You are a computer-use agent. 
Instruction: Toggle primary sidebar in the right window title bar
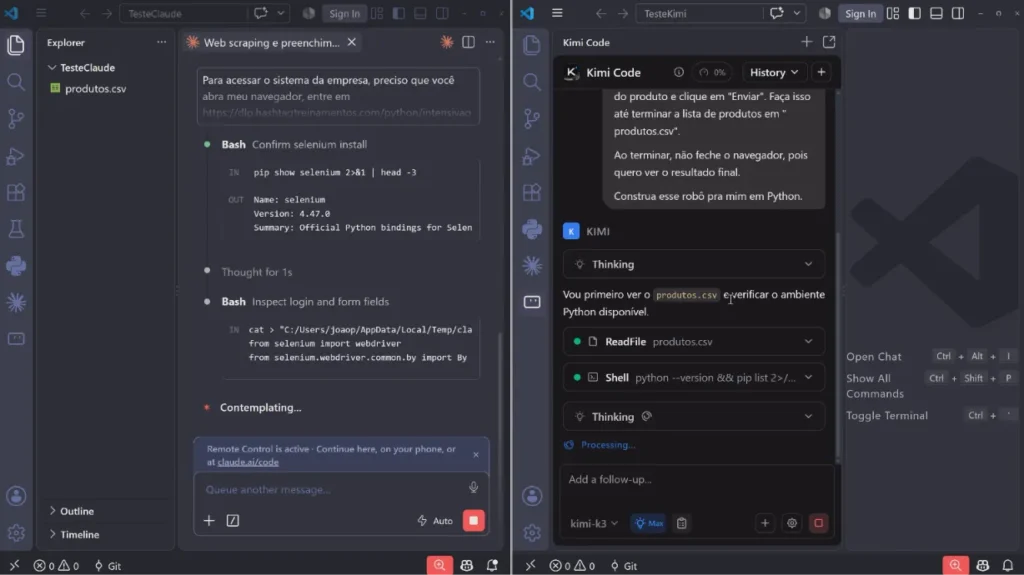click(x=914, y=13)
